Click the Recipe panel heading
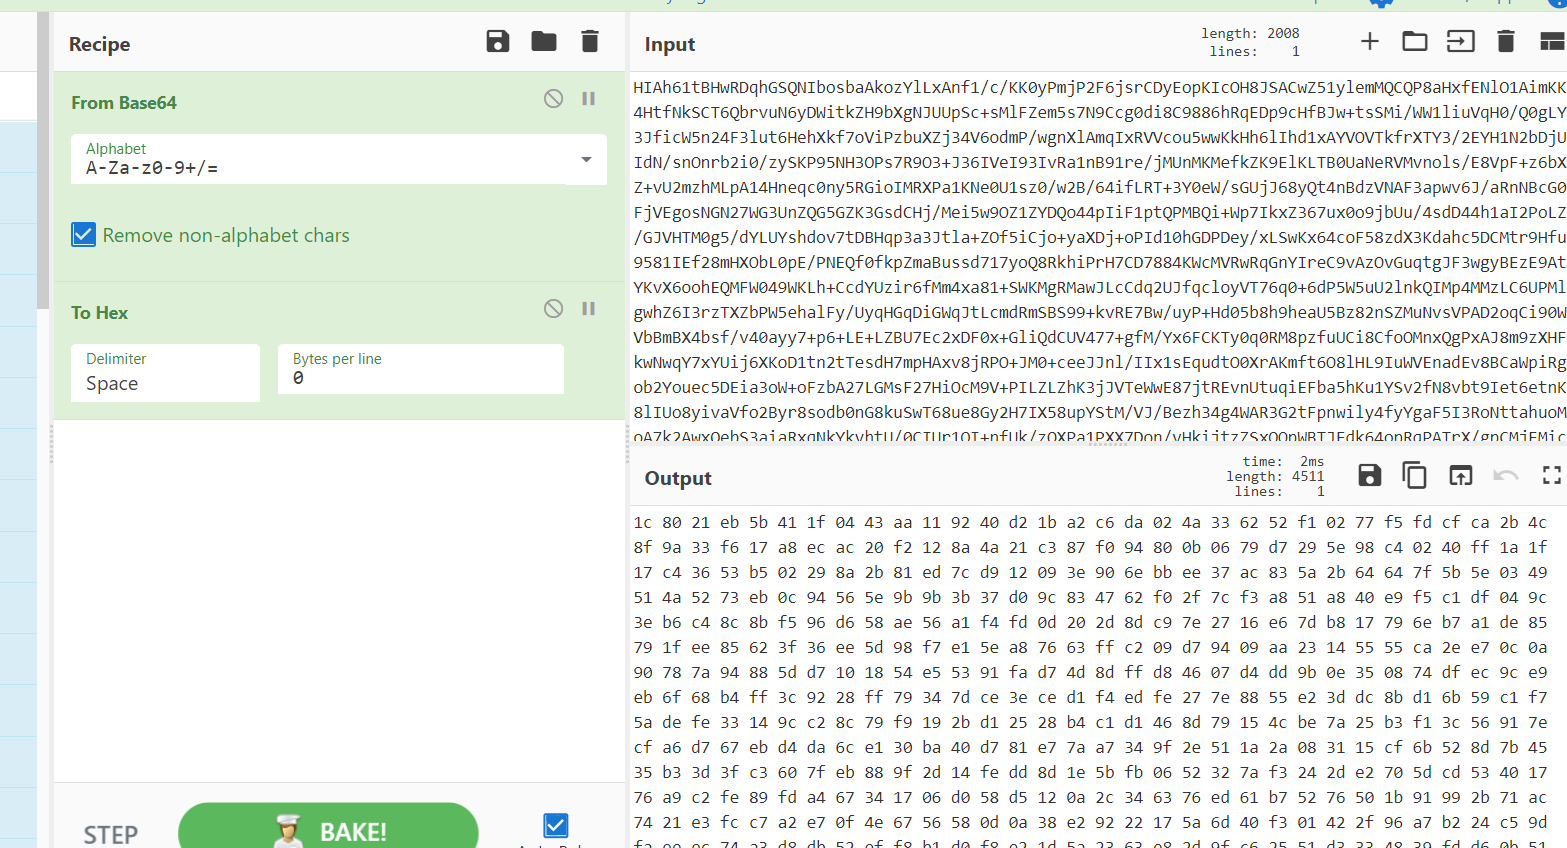 click(99, 44)
